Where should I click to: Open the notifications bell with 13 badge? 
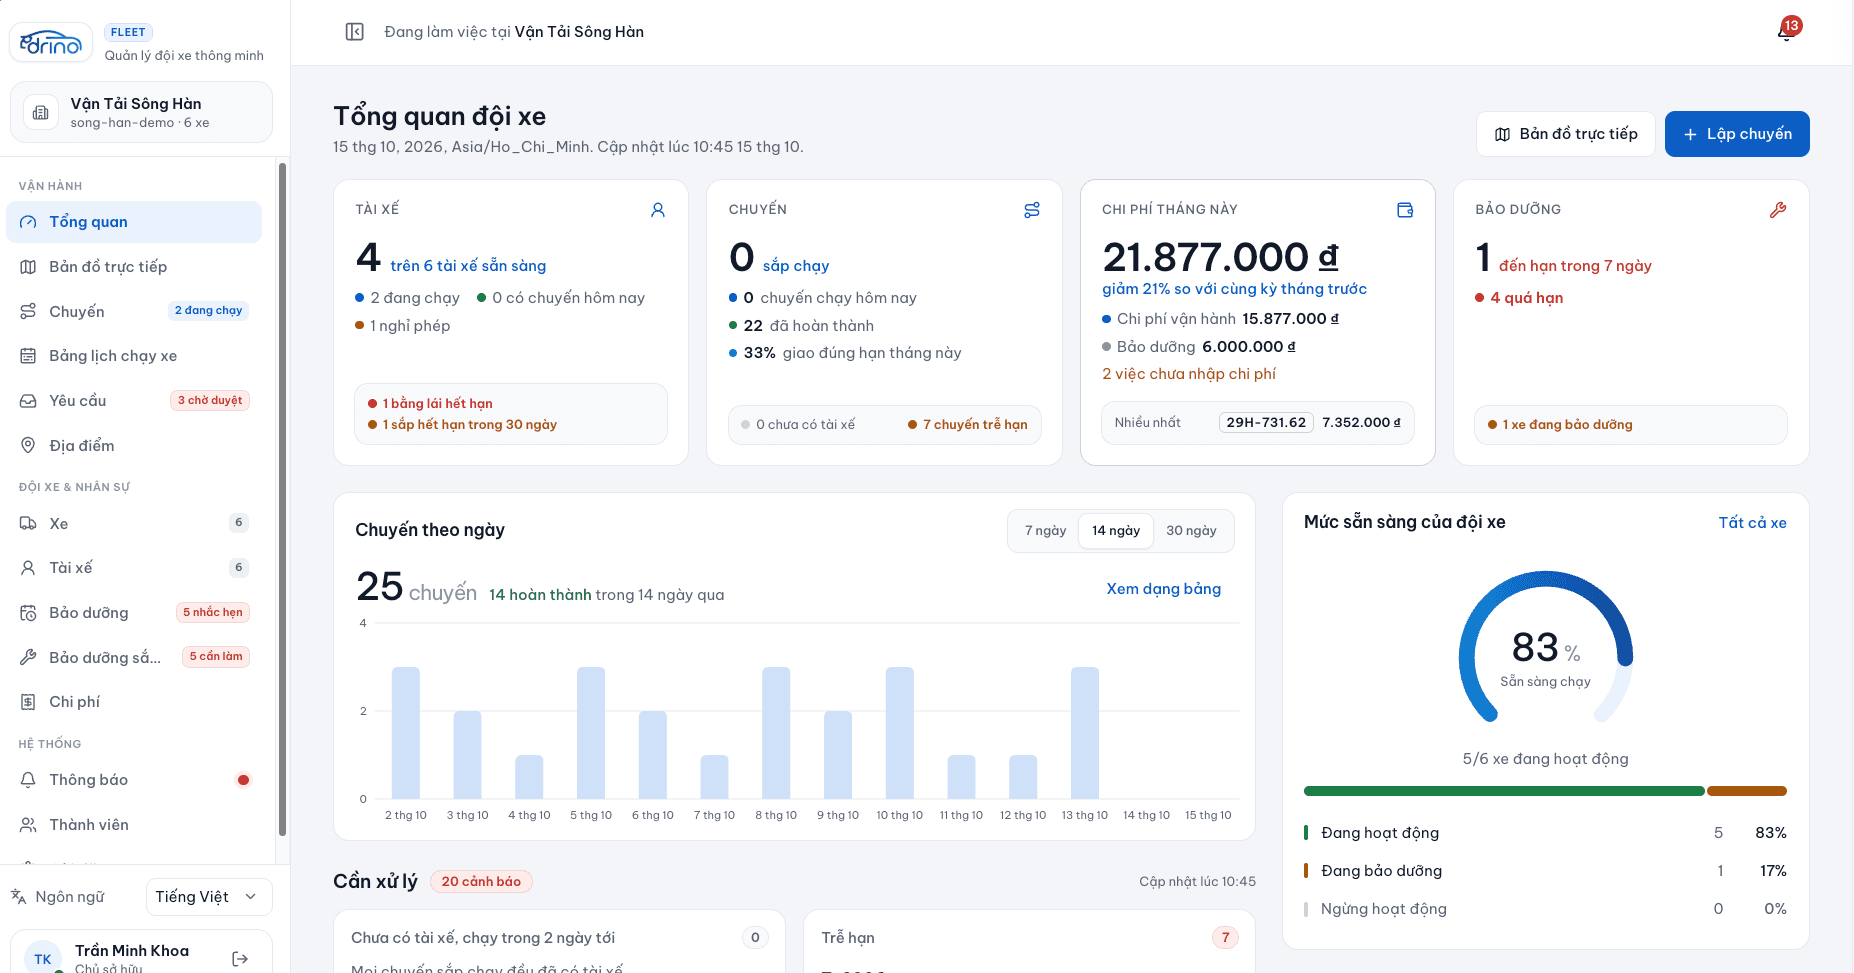coord(1787,31)
